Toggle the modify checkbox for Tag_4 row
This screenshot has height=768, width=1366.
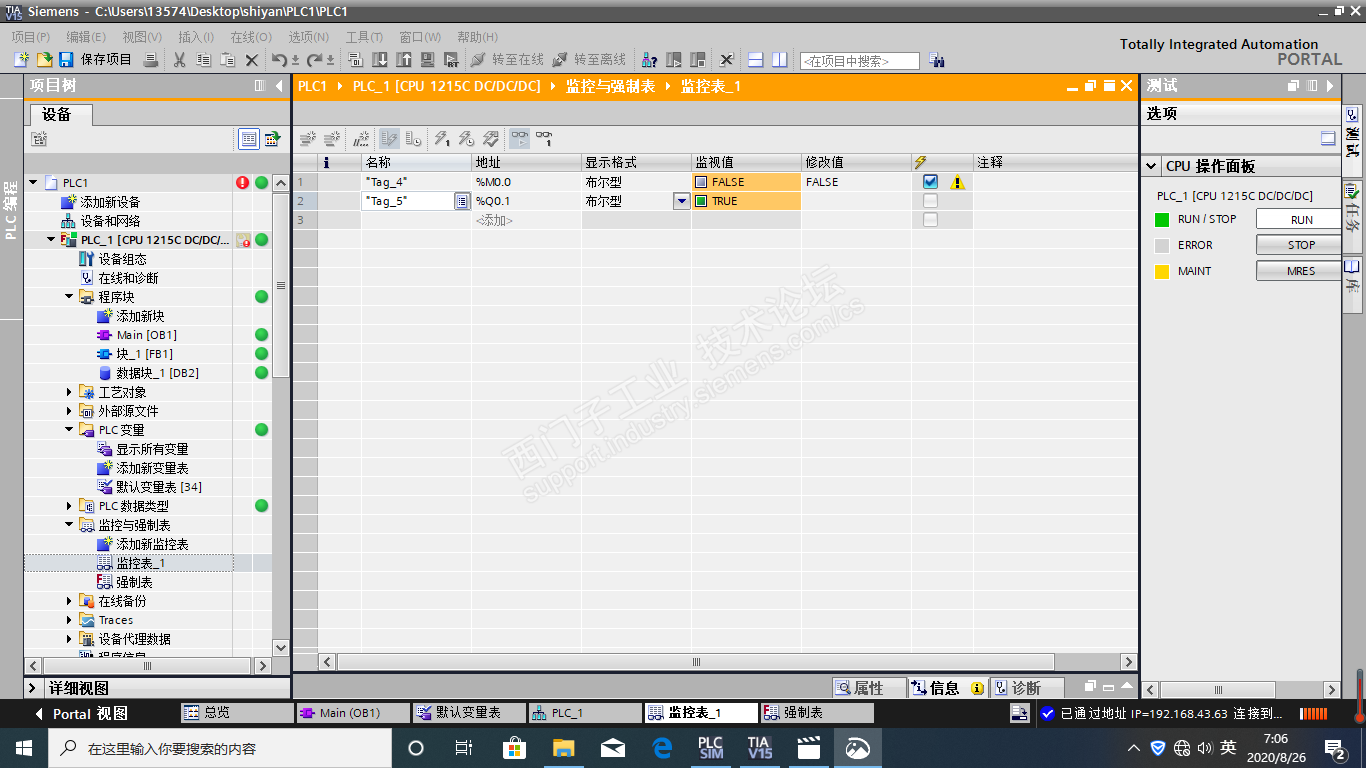[930, 182]
